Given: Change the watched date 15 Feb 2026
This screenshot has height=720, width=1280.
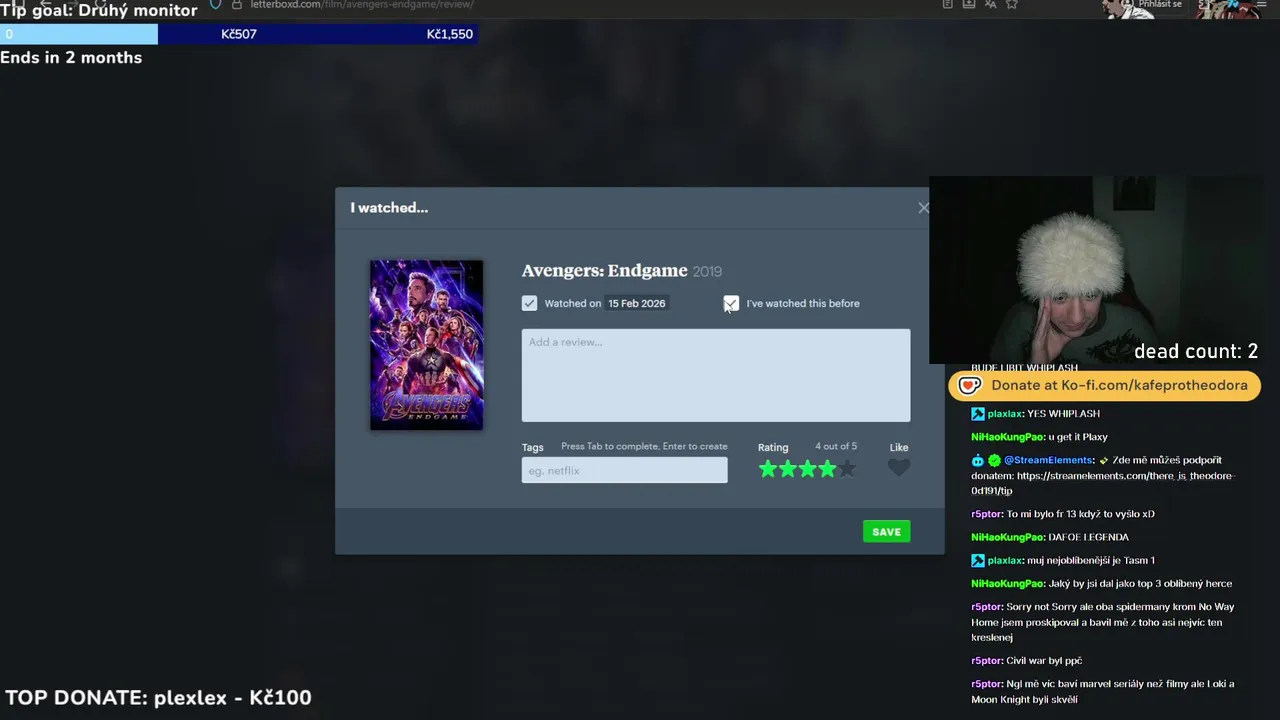Looking at the screenshot, I should pyautogui.click(x=636, y=303).
